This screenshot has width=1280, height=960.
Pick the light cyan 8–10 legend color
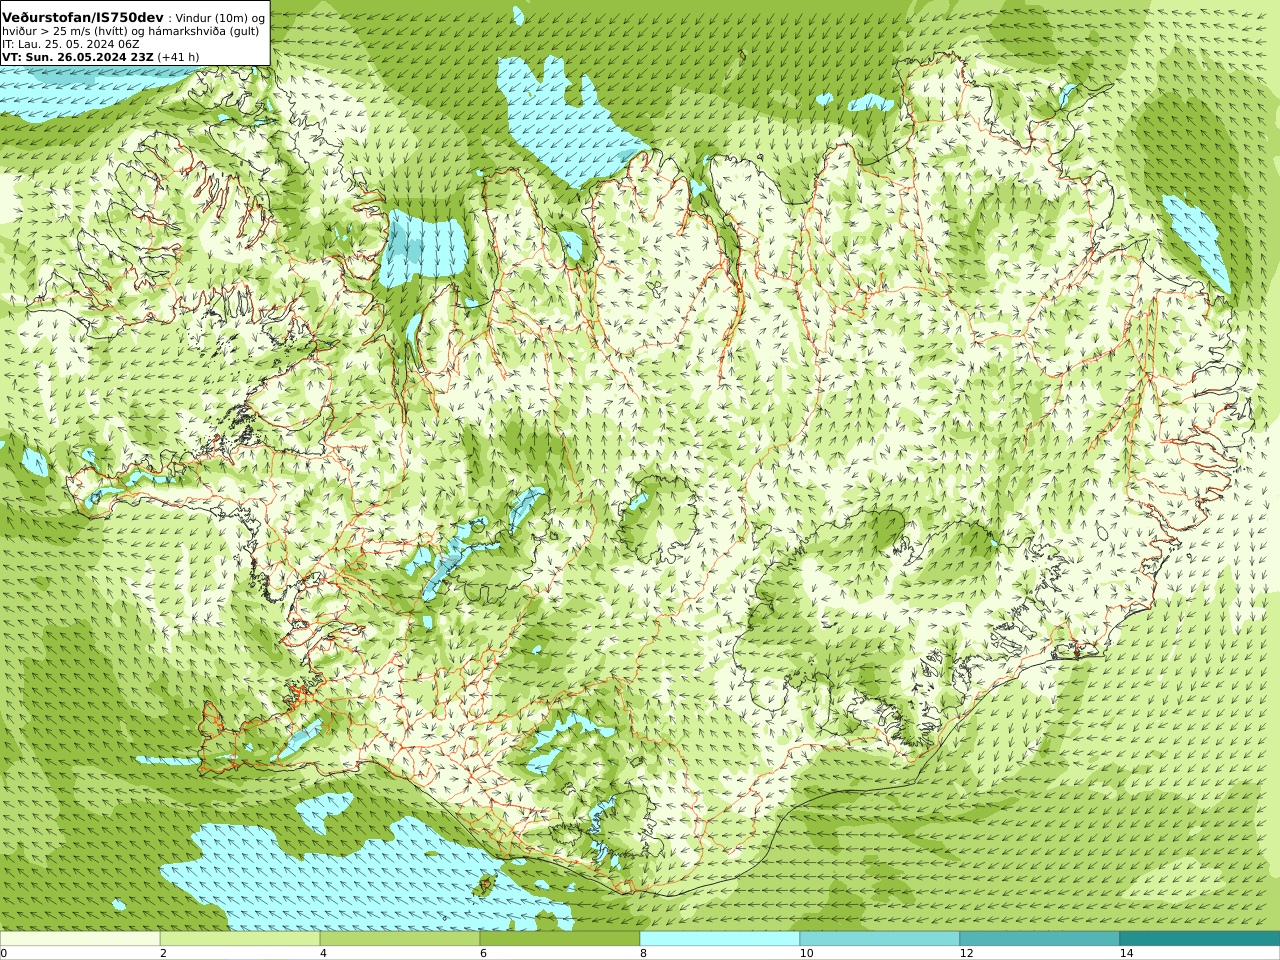[720, 939]
